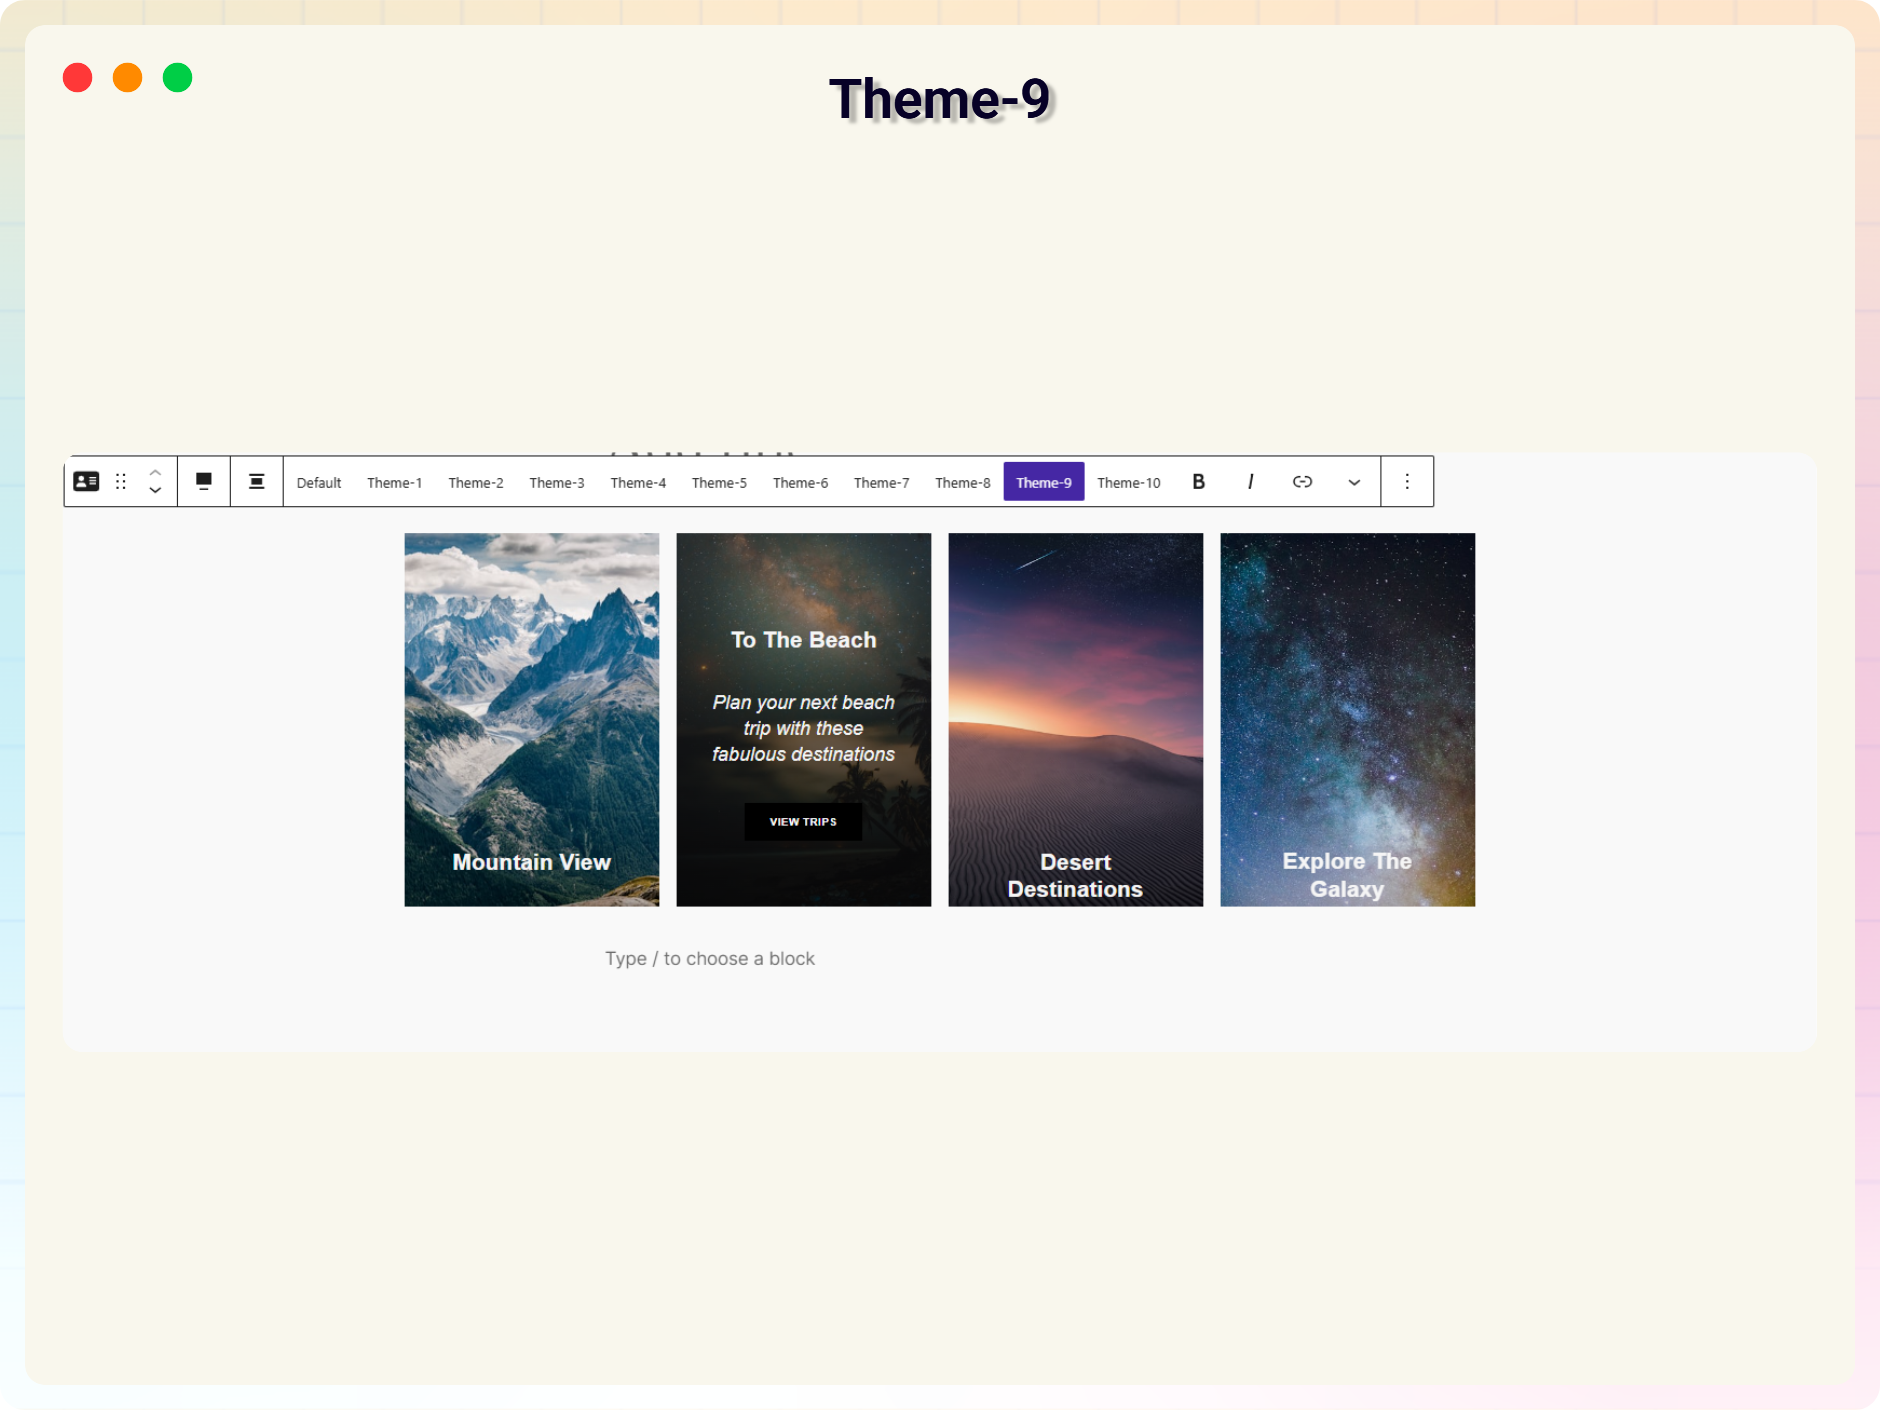Select the Default theme style
The image size is (1880, 1410).
[319, 483]
